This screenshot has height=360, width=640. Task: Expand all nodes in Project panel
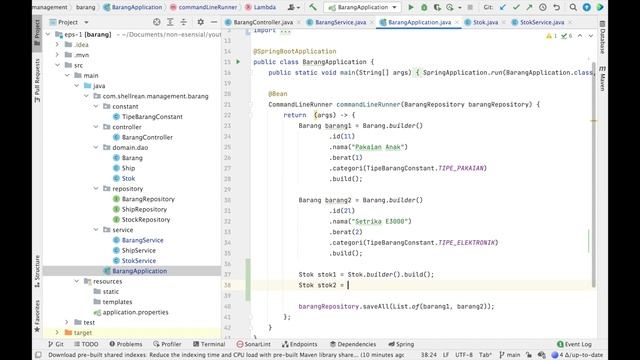[x=170, y=22]
